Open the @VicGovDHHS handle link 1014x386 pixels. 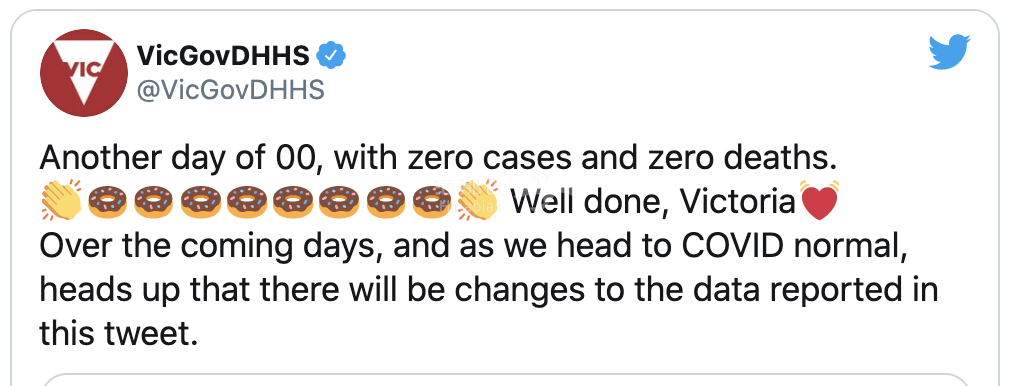tap(230, 91)
